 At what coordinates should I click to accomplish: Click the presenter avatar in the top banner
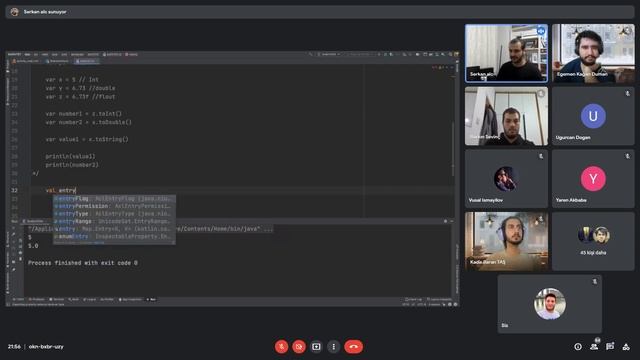[14, 12]
